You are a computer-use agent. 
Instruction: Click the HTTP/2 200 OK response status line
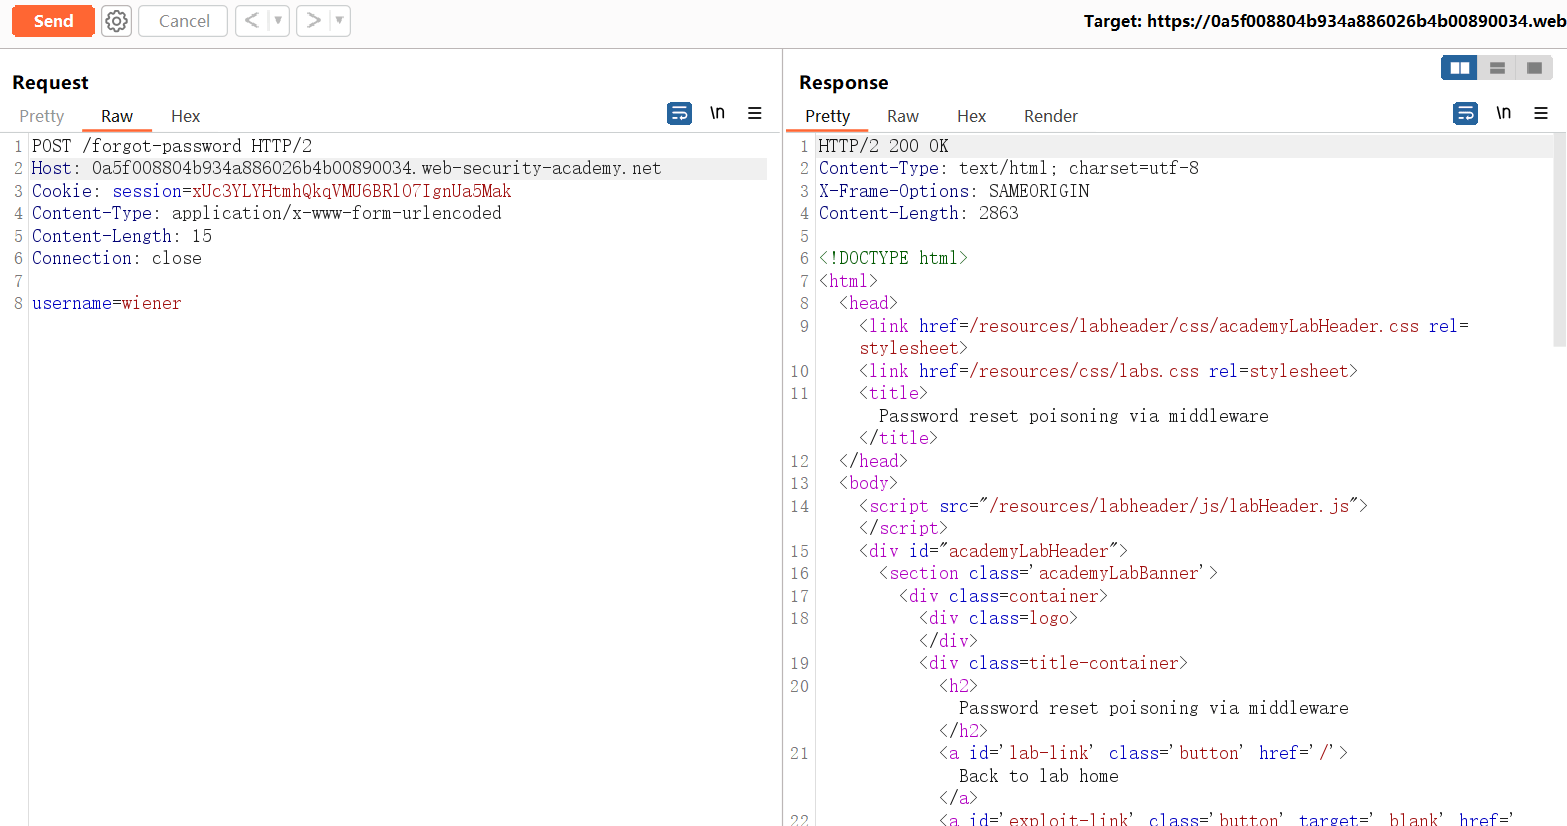click(884, 146)
